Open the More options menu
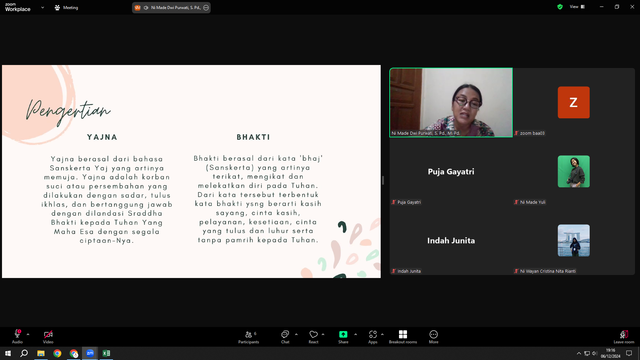This screenshot has height=360, width=640. point(433,337)
